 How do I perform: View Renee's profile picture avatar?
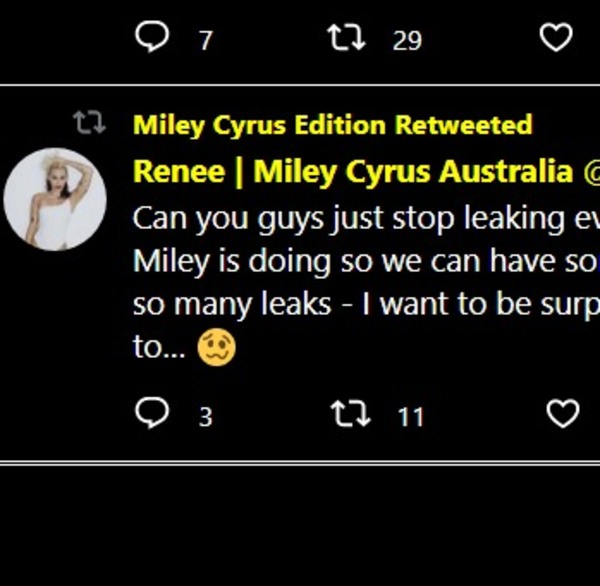click(x=55, y=198)
